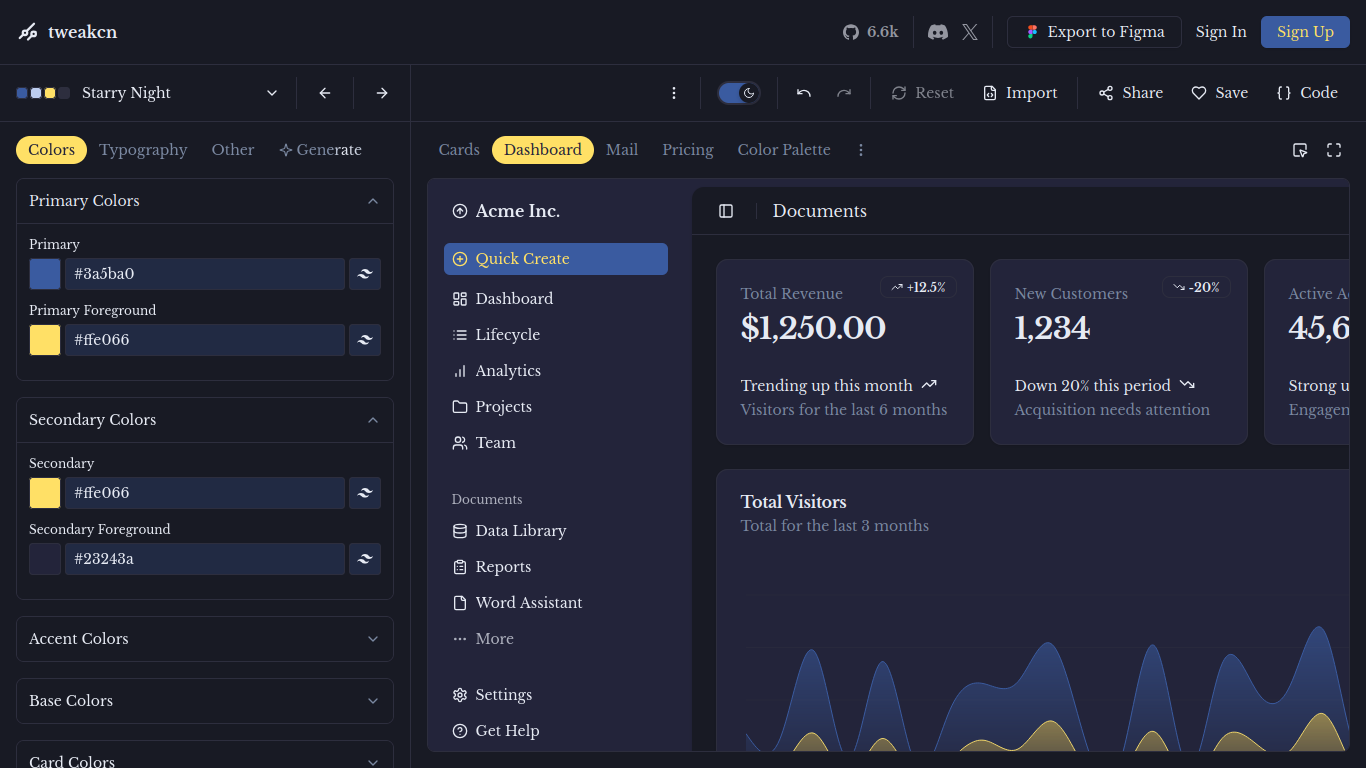Switch to the Pricing preview tab
The height and width of the screenshot is (768, 1366).
(x=688, y=150)
